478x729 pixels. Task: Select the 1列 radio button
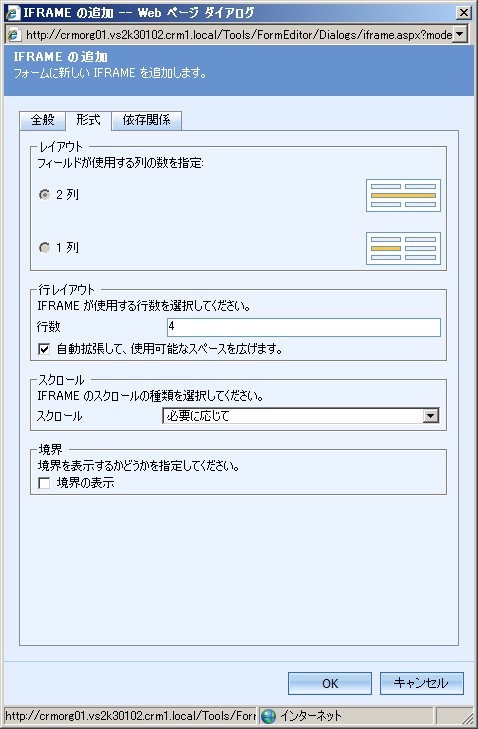45,248
